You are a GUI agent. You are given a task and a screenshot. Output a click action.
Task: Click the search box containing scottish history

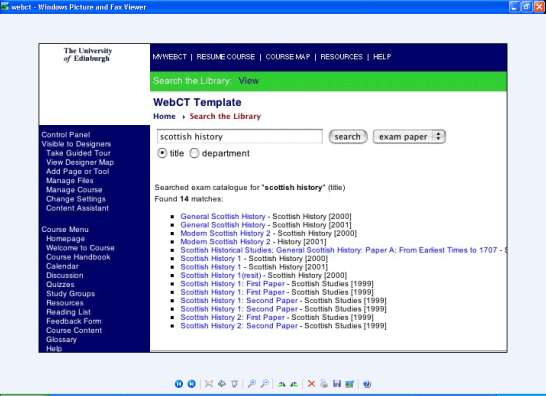tap(240, 137)
